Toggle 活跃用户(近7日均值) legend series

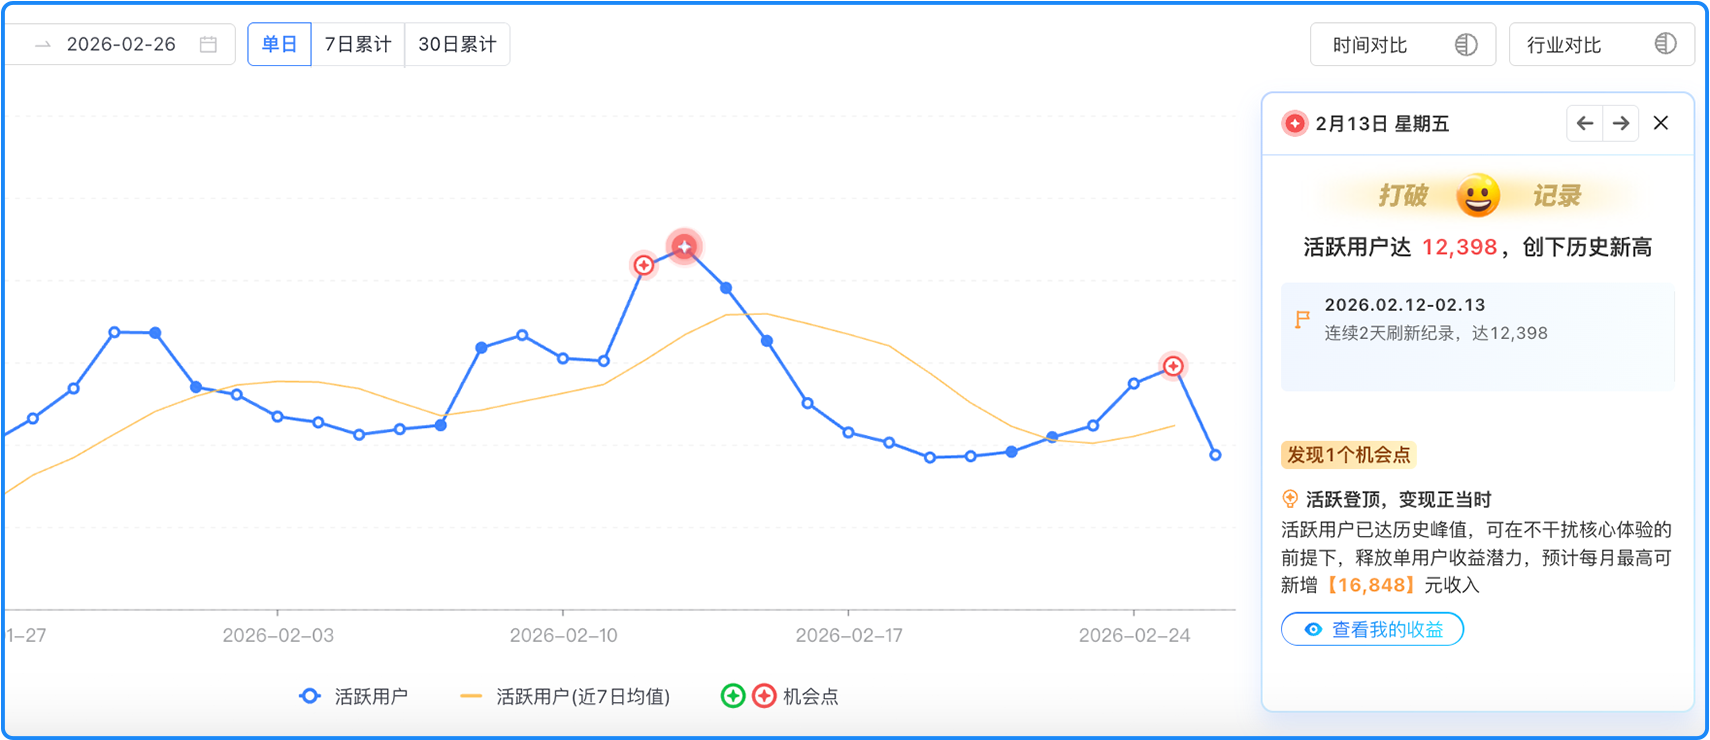pos(566,696)
